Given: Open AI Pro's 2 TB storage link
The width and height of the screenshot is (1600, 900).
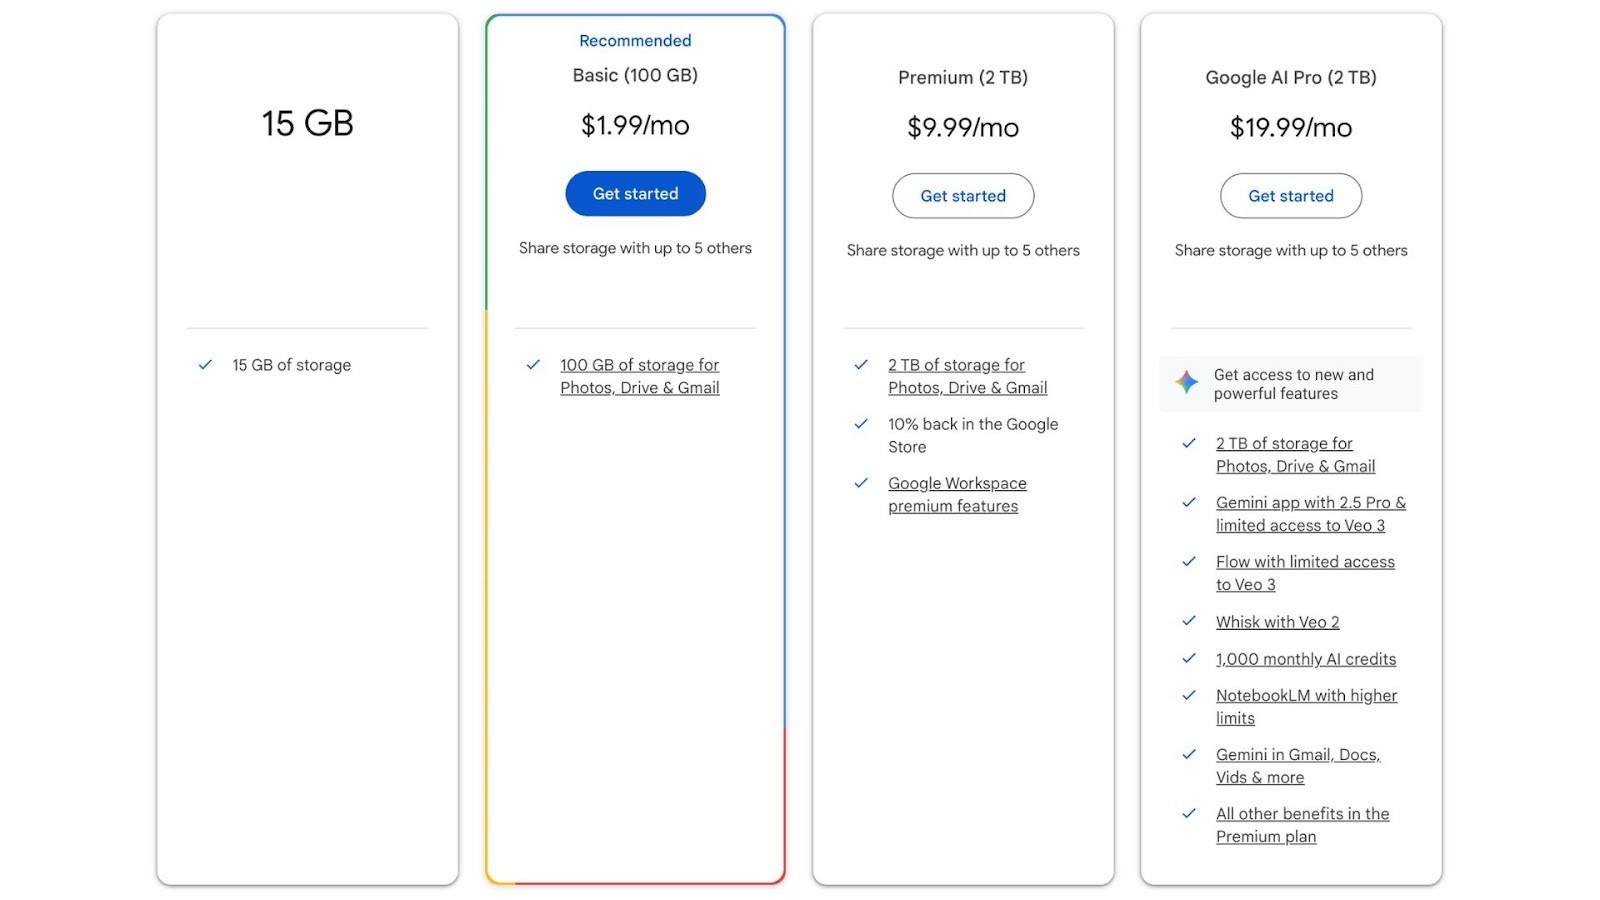Looking at the screenshot, I should pos(1295,454).
